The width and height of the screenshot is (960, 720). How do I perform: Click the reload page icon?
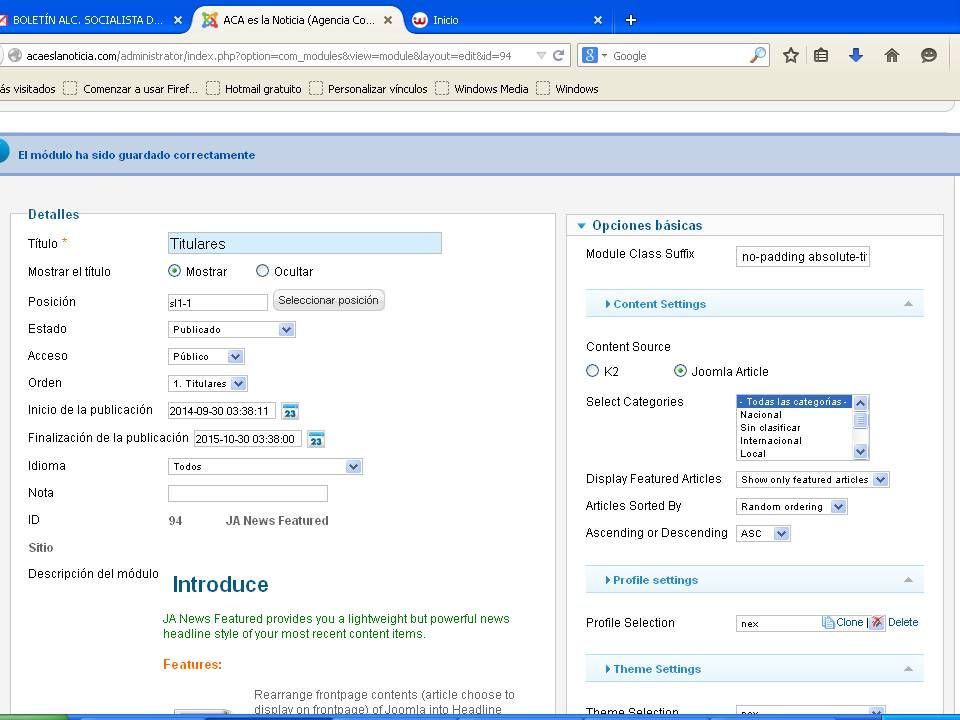tap(558, 56)
